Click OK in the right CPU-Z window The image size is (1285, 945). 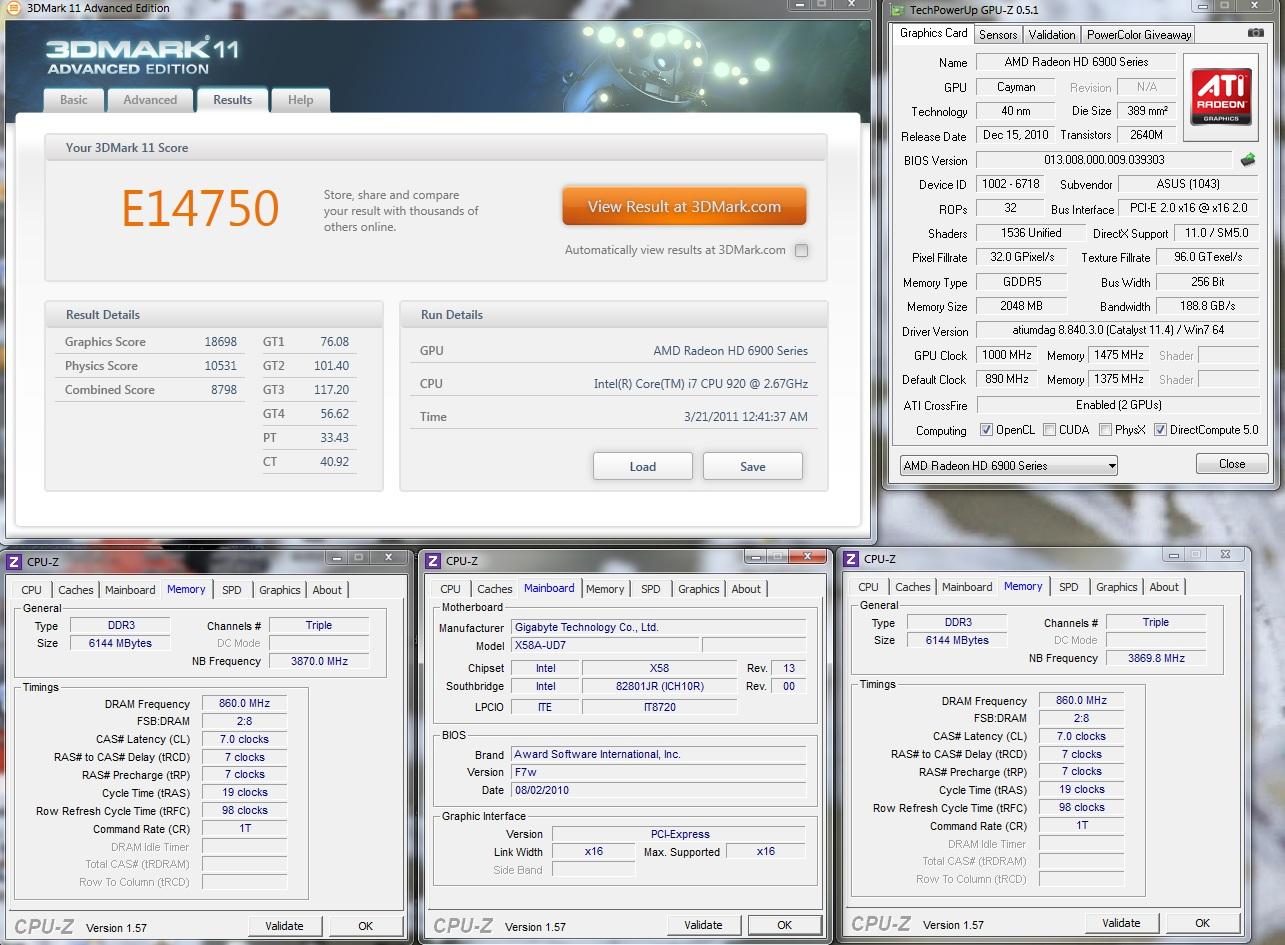(1203, 923)
